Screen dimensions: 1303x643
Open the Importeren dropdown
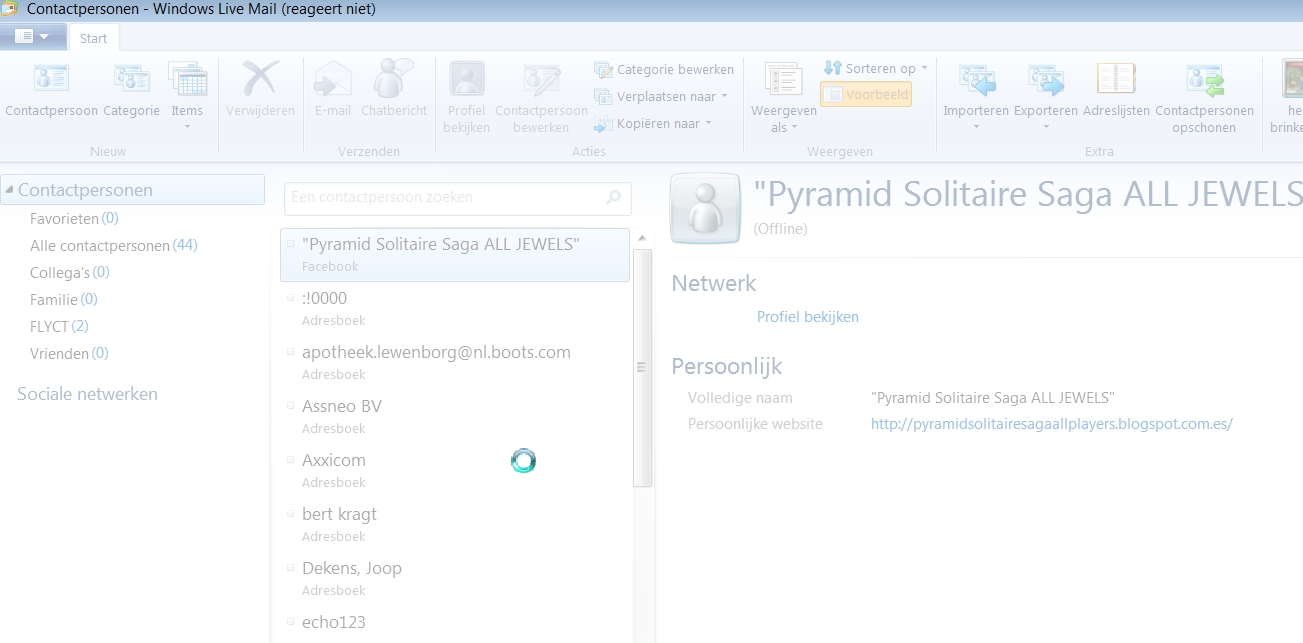pyautogui.click(x=976, y=98)
